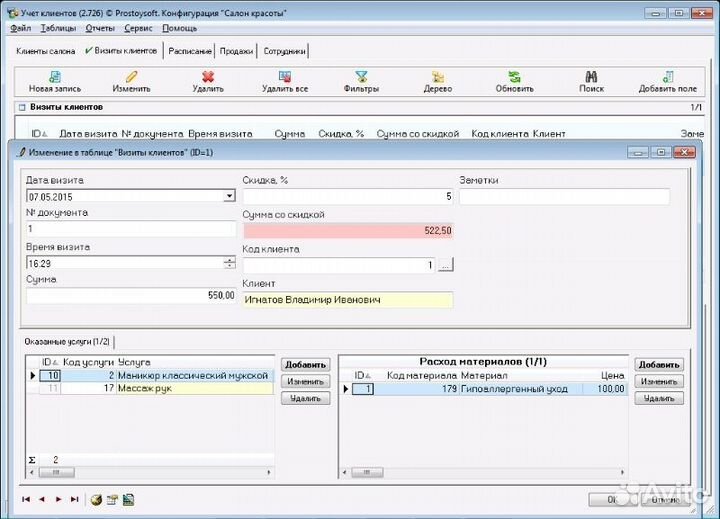Switch to the Расписание tab

tap(190, 50)
